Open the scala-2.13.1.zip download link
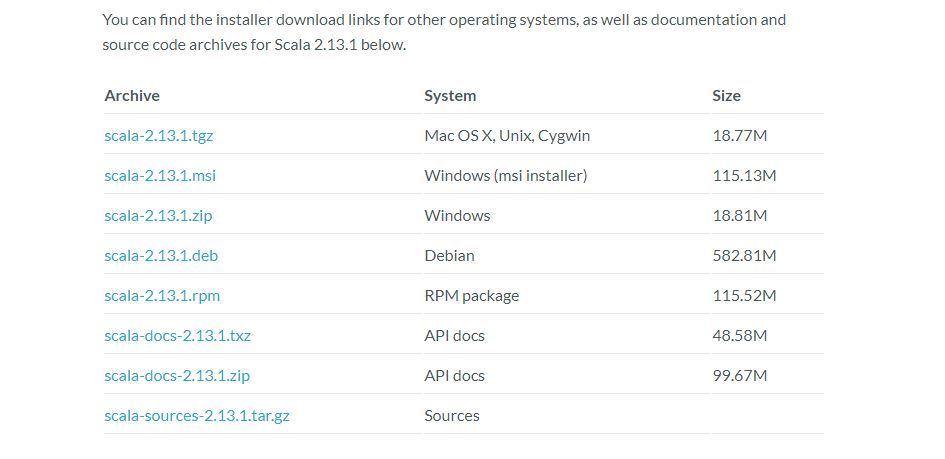 (x=158, y=215)
